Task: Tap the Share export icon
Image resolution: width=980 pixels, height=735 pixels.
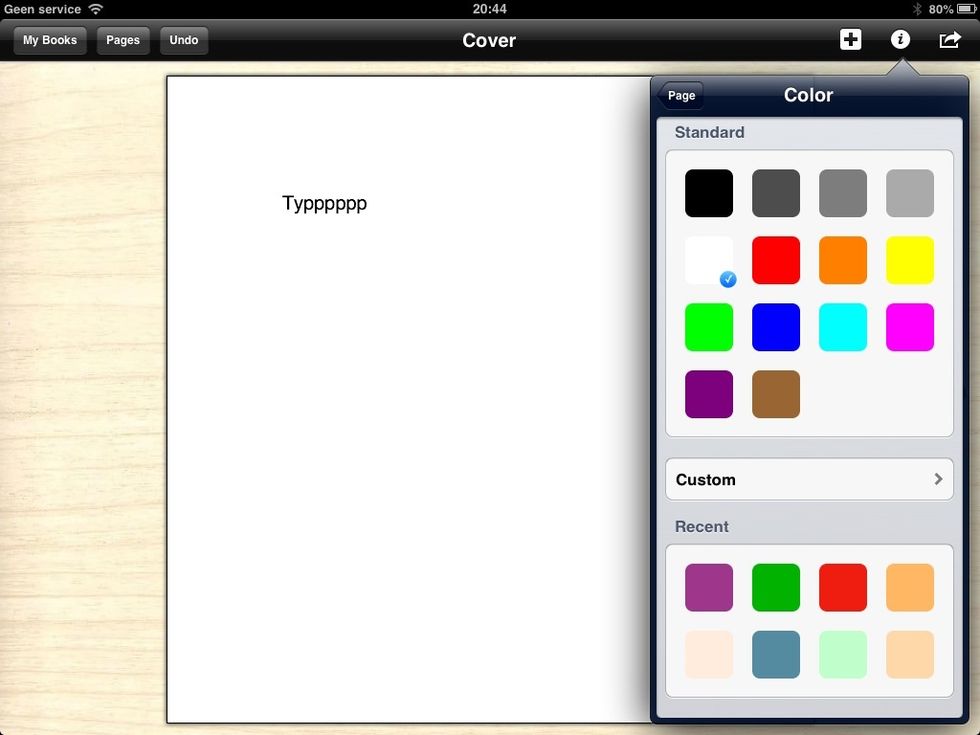Action: tap(948, 40)
